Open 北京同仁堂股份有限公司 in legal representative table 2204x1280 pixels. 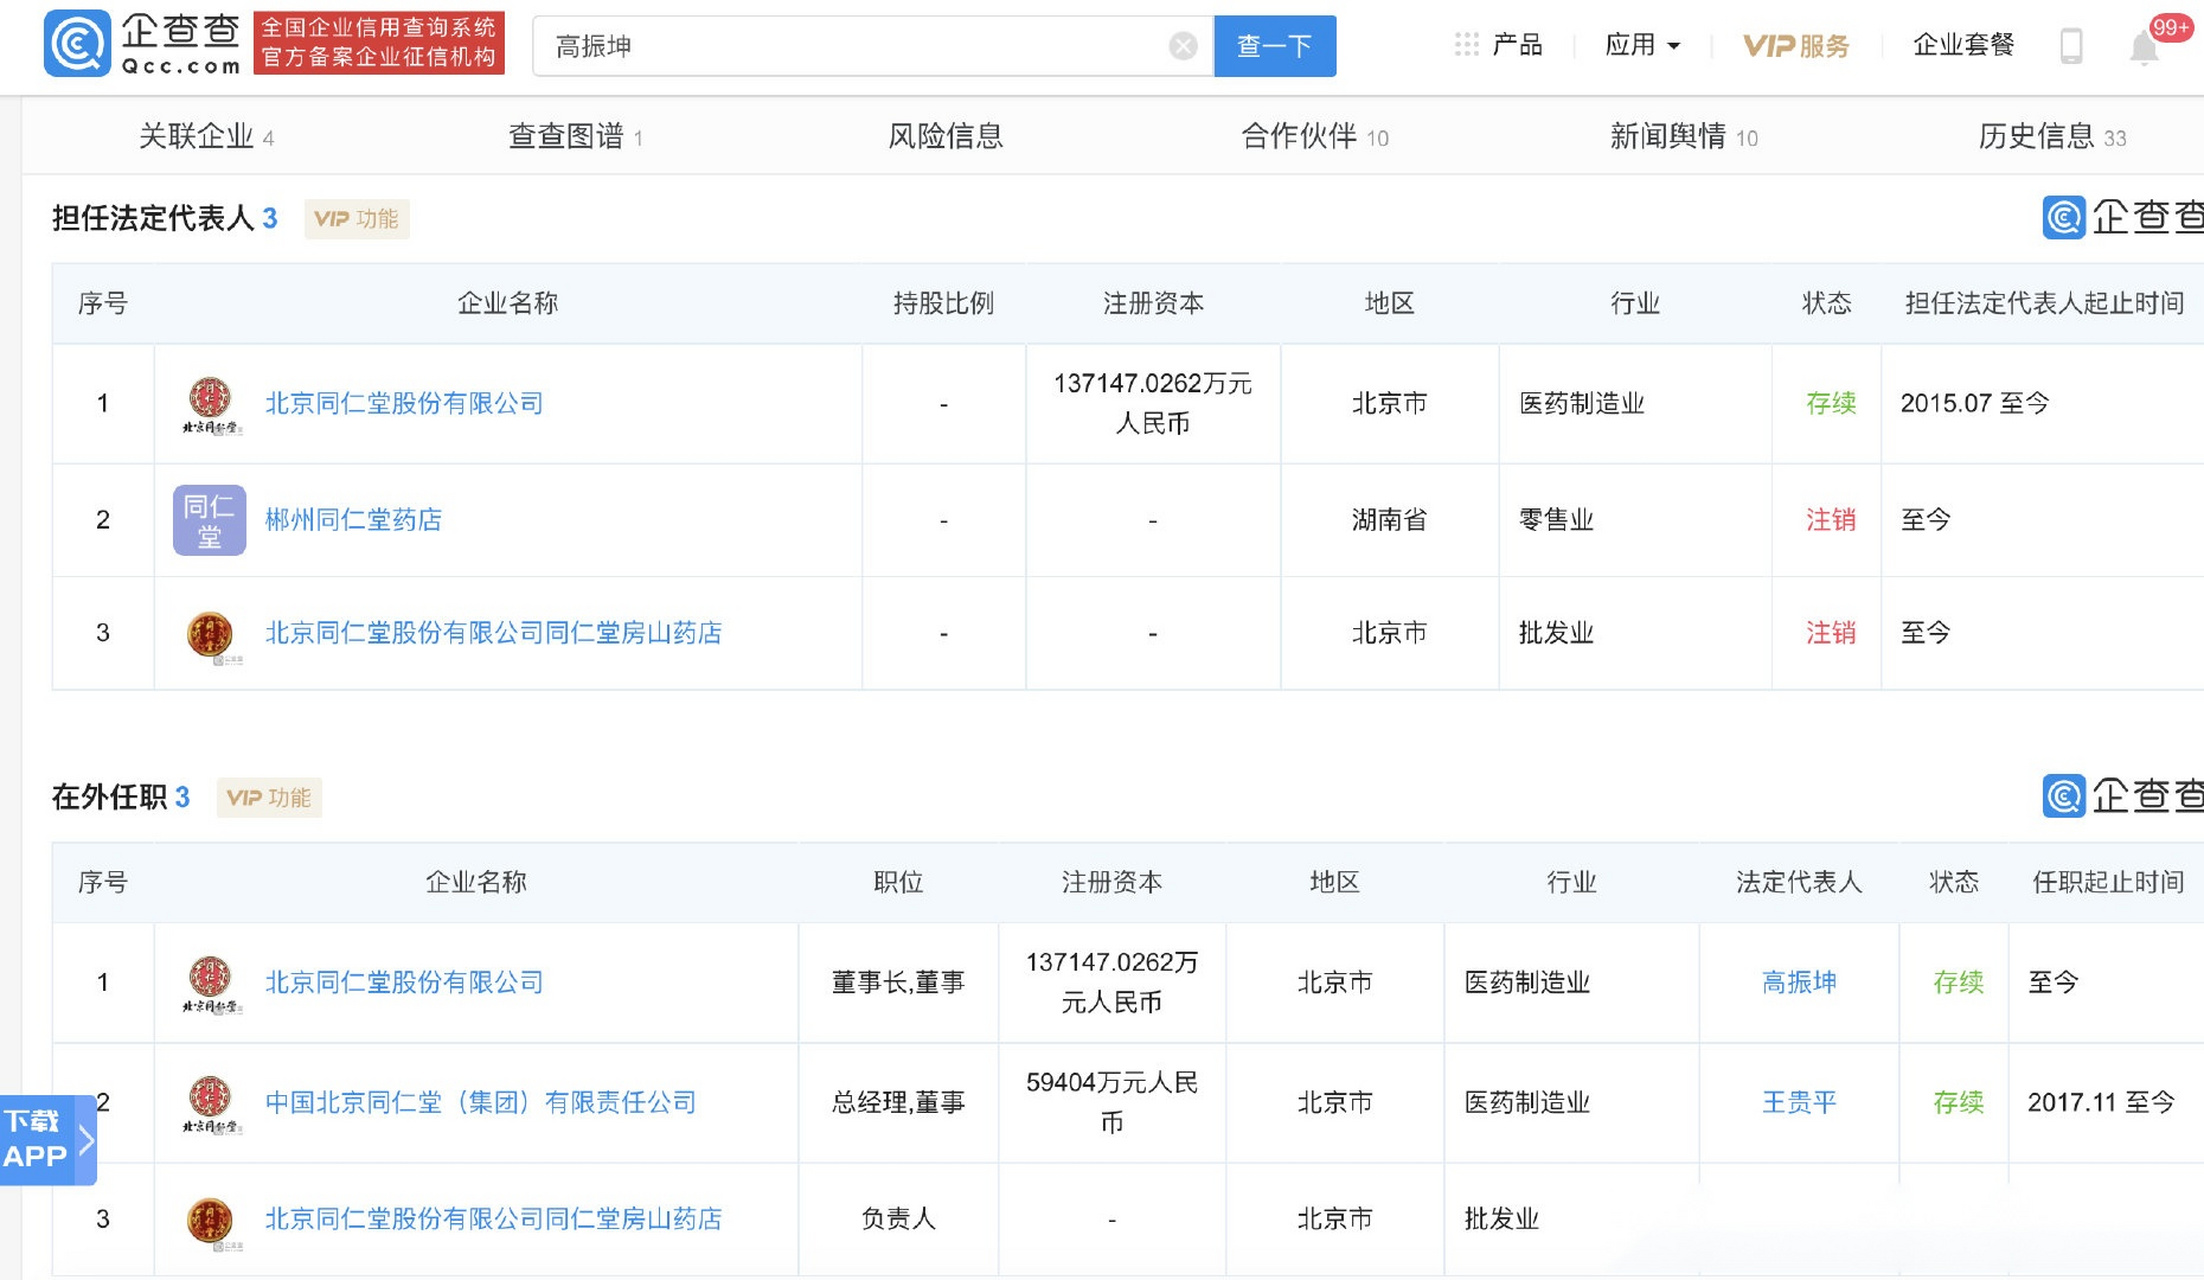click(x=404, y=403)
